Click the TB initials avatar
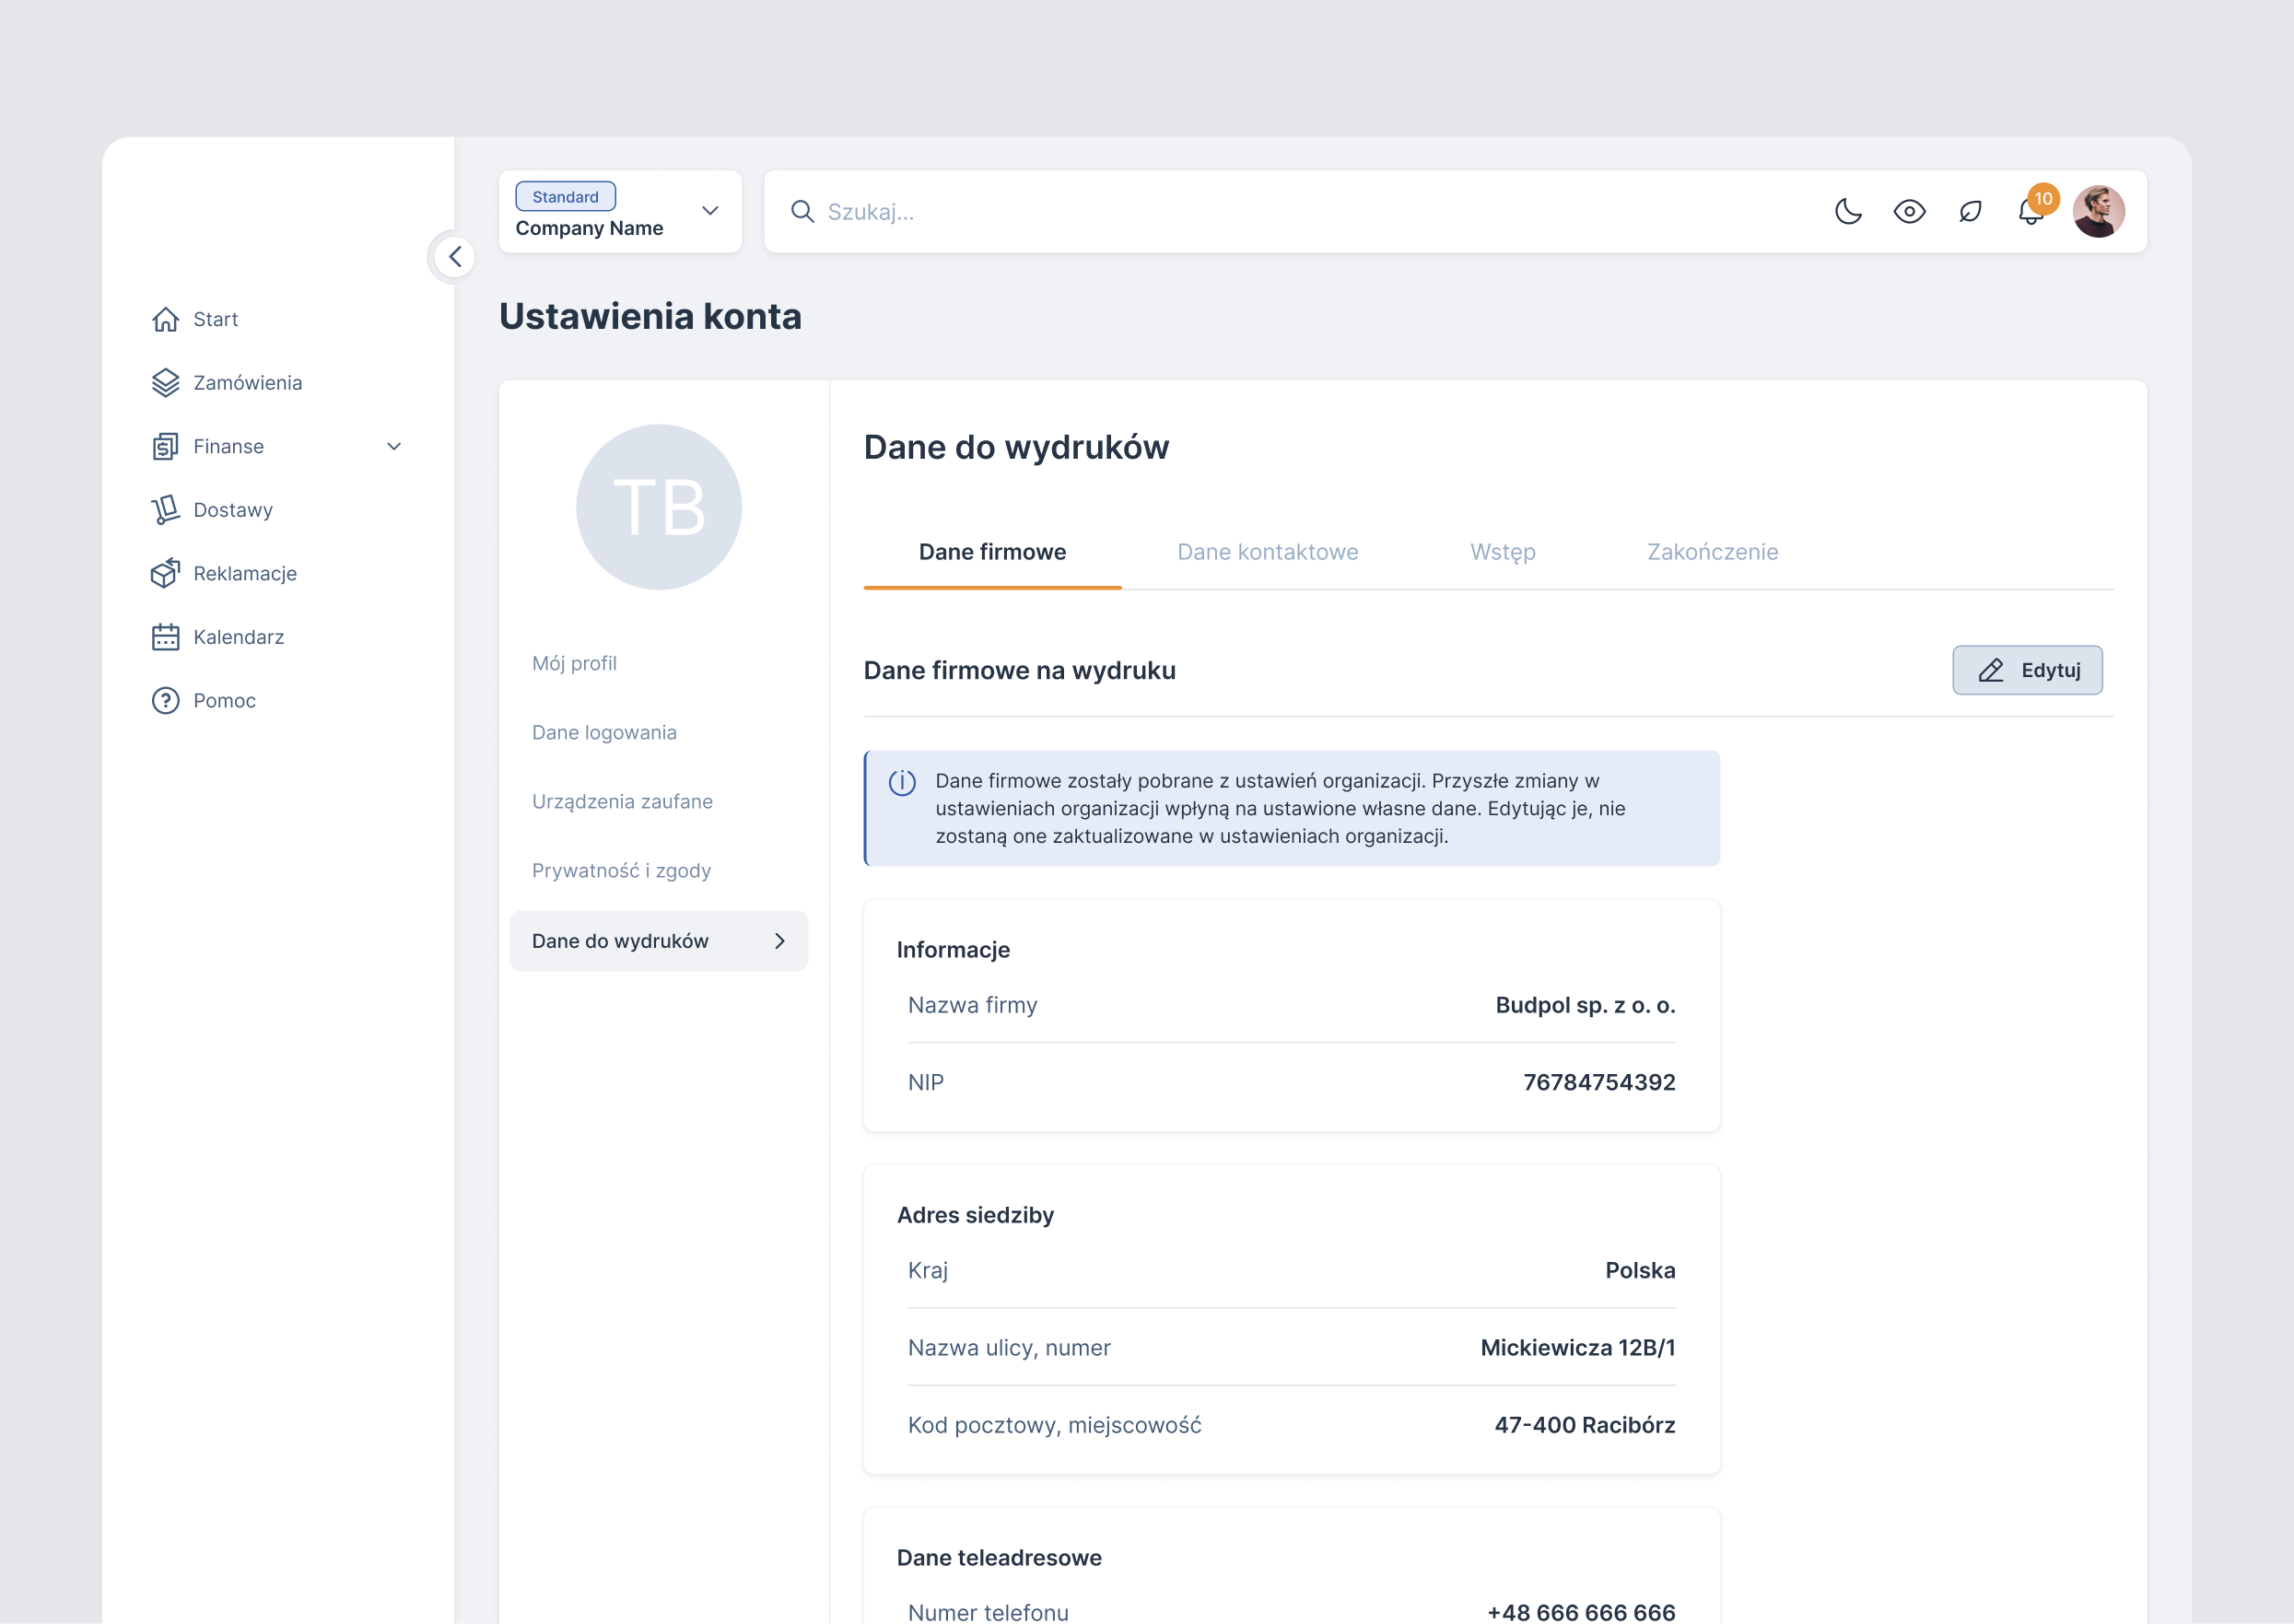2294x1624 pixels. point(659,507)
